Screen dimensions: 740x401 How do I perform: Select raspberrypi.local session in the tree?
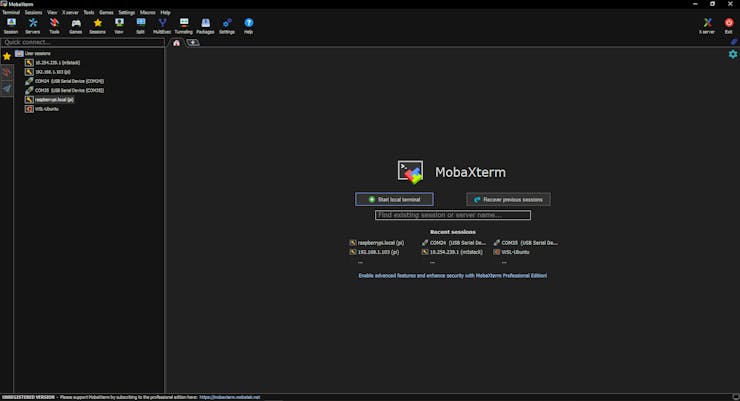coord(54,99)
